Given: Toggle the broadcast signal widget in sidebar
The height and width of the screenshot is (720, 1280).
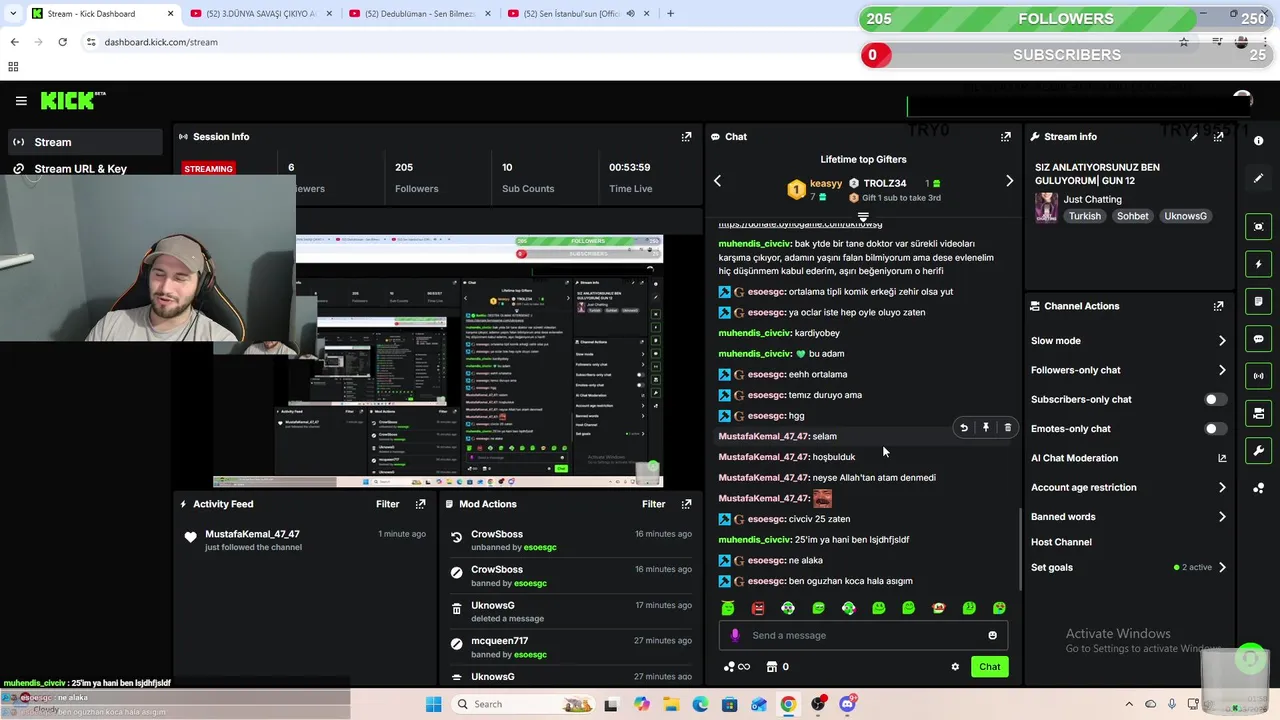Looking at the screenshot, I should [1258, 376].
